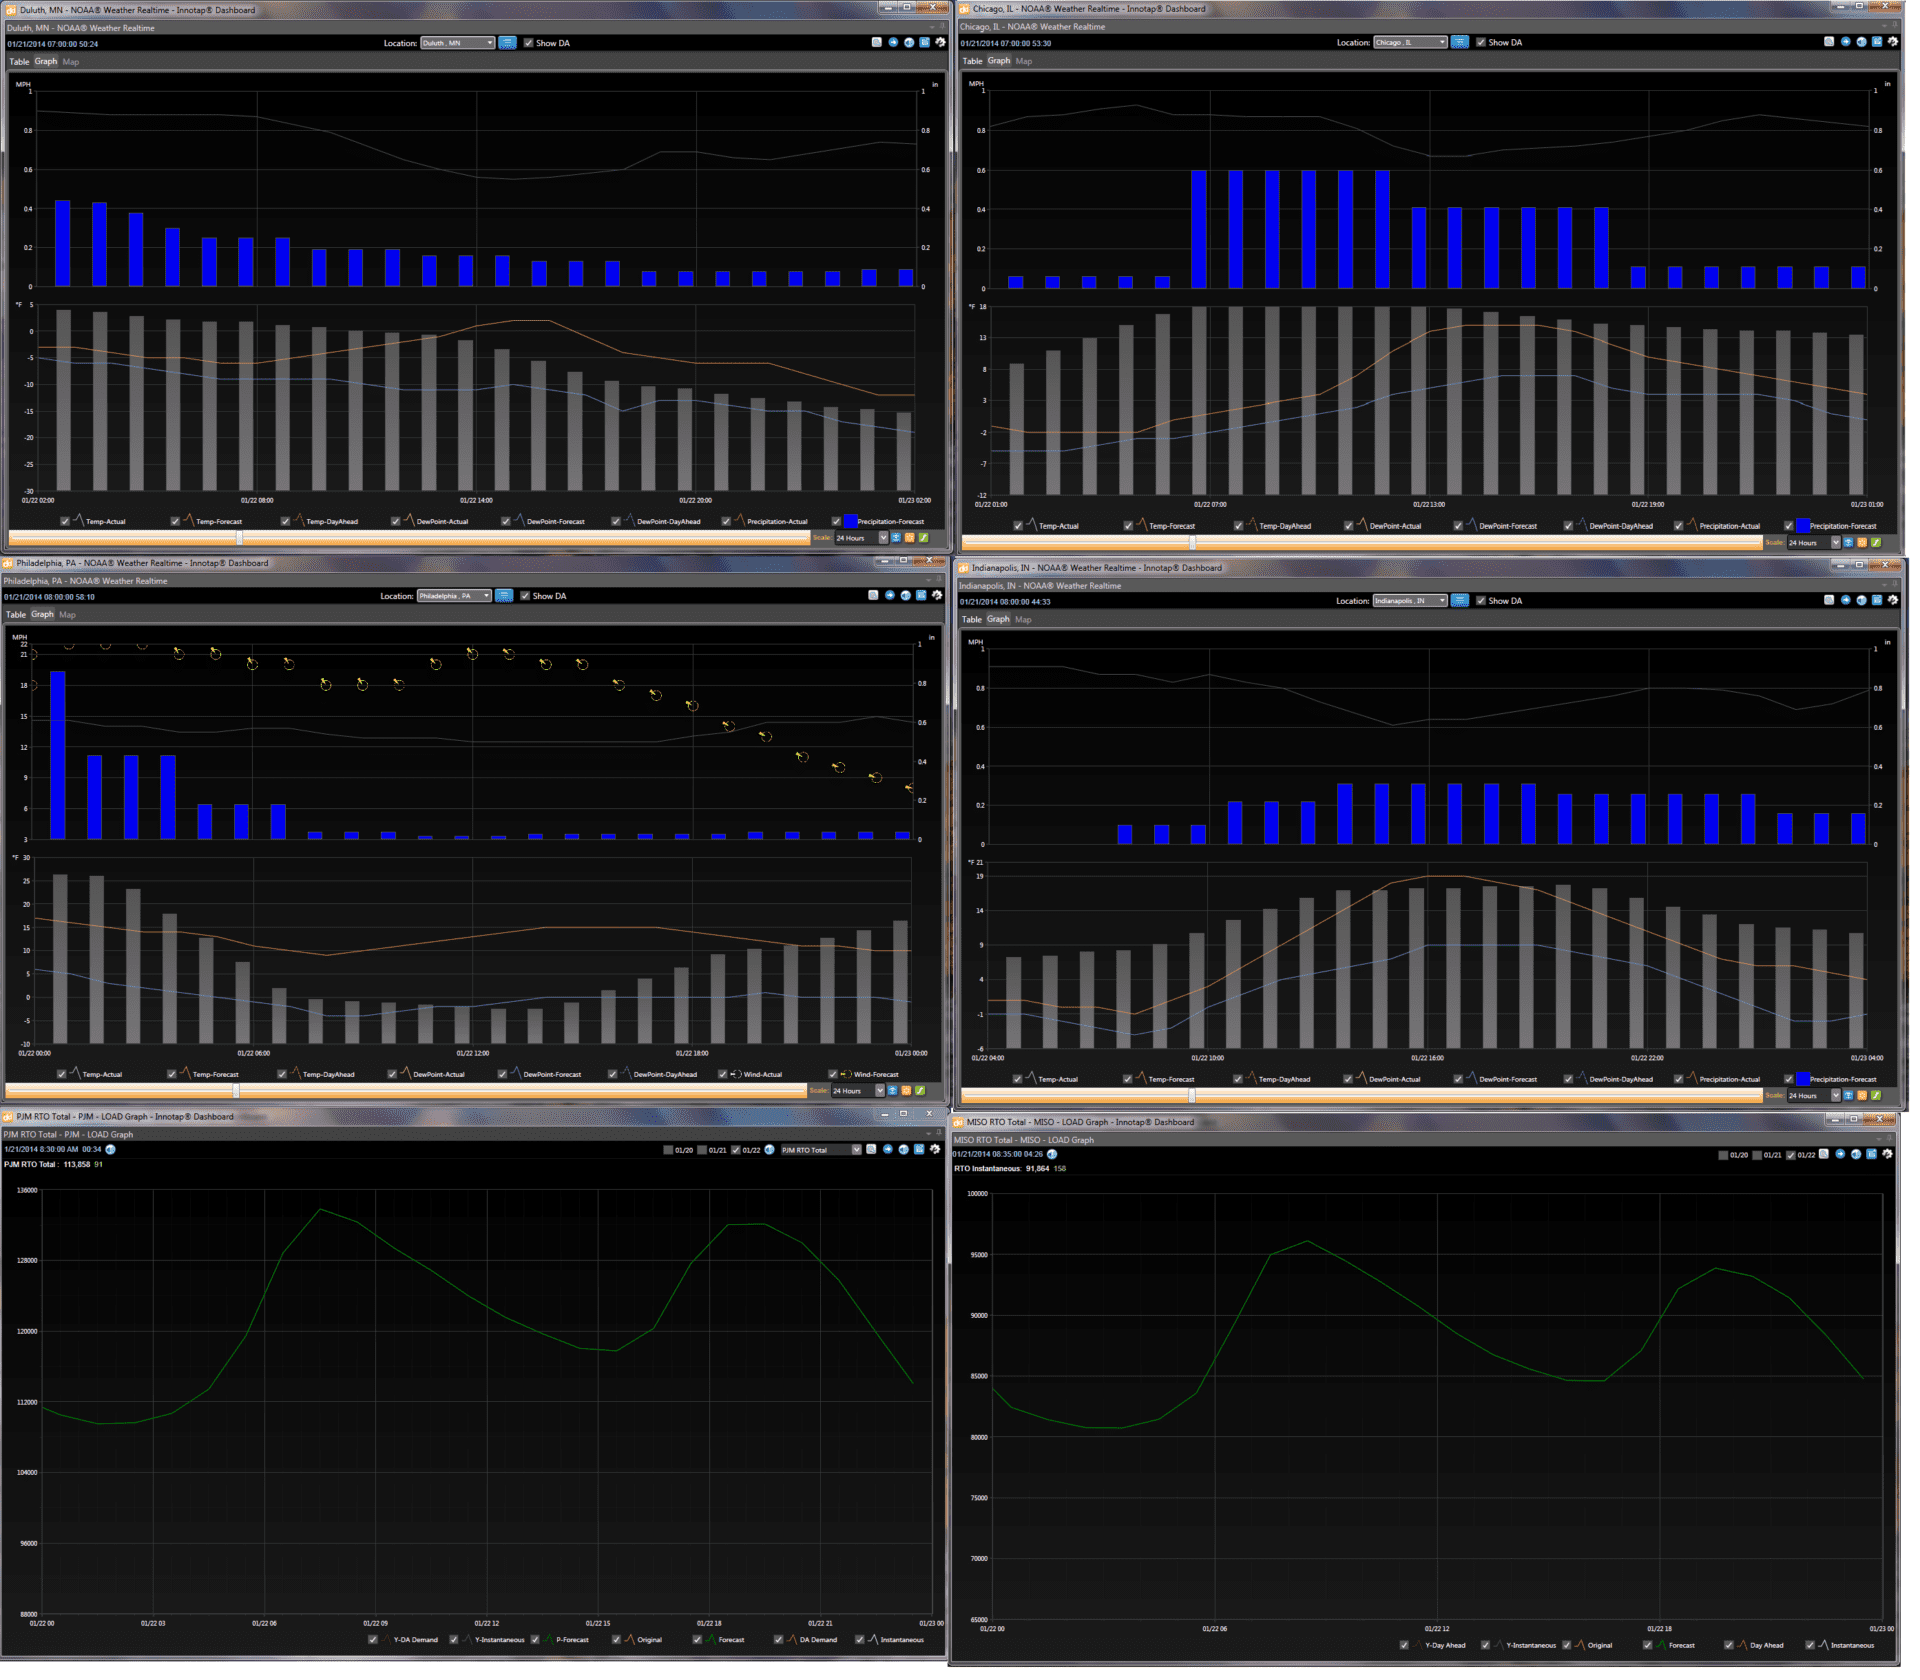
Task: Click the blue list button next to Philadelphia location
Action: (x=504, y=596)
